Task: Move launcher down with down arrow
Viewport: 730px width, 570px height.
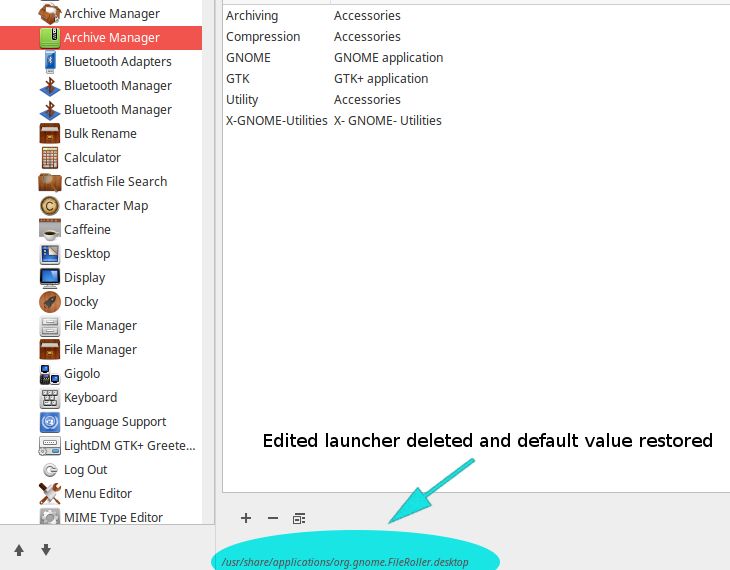Action: (46, 550)
